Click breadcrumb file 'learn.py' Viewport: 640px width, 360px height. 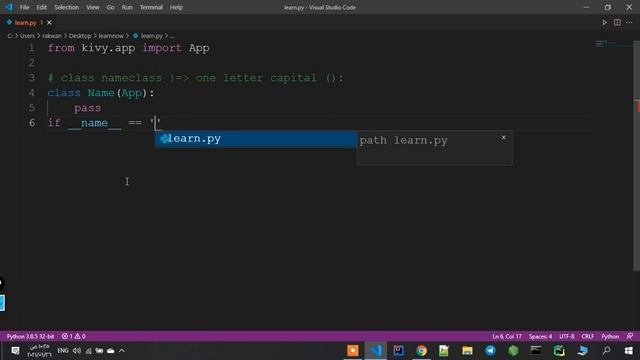pyautogui.click(x=151, y=36)
